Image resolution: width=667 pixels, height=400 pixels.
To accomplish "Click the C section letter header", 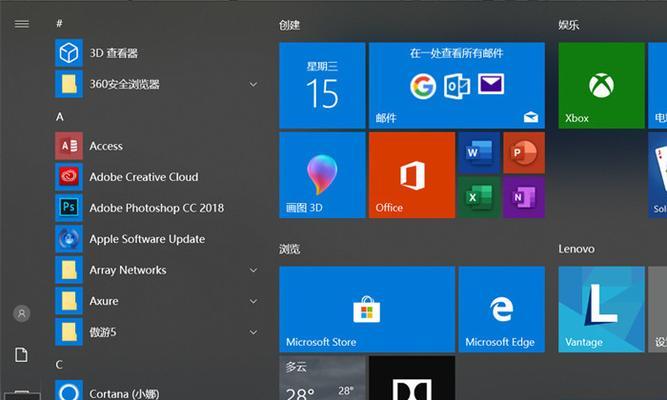I will [59, 365].
